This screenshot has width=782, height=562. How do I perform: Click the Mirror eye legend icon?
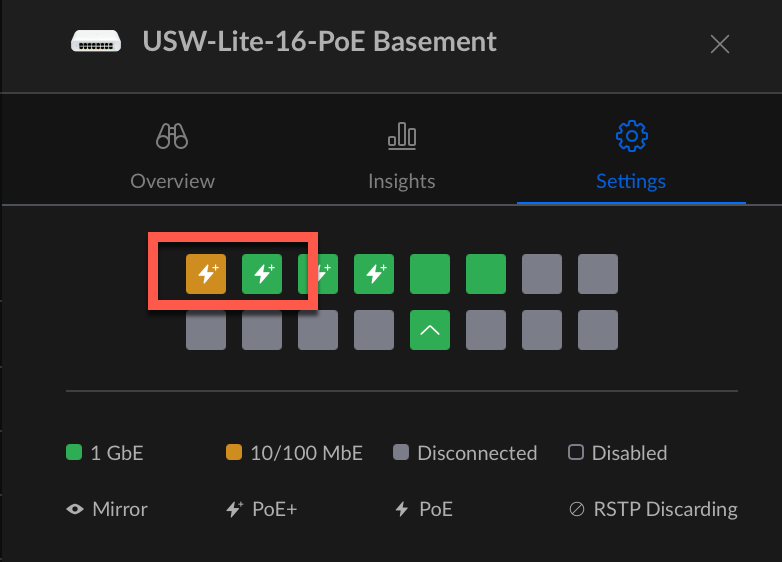point(74,509)
